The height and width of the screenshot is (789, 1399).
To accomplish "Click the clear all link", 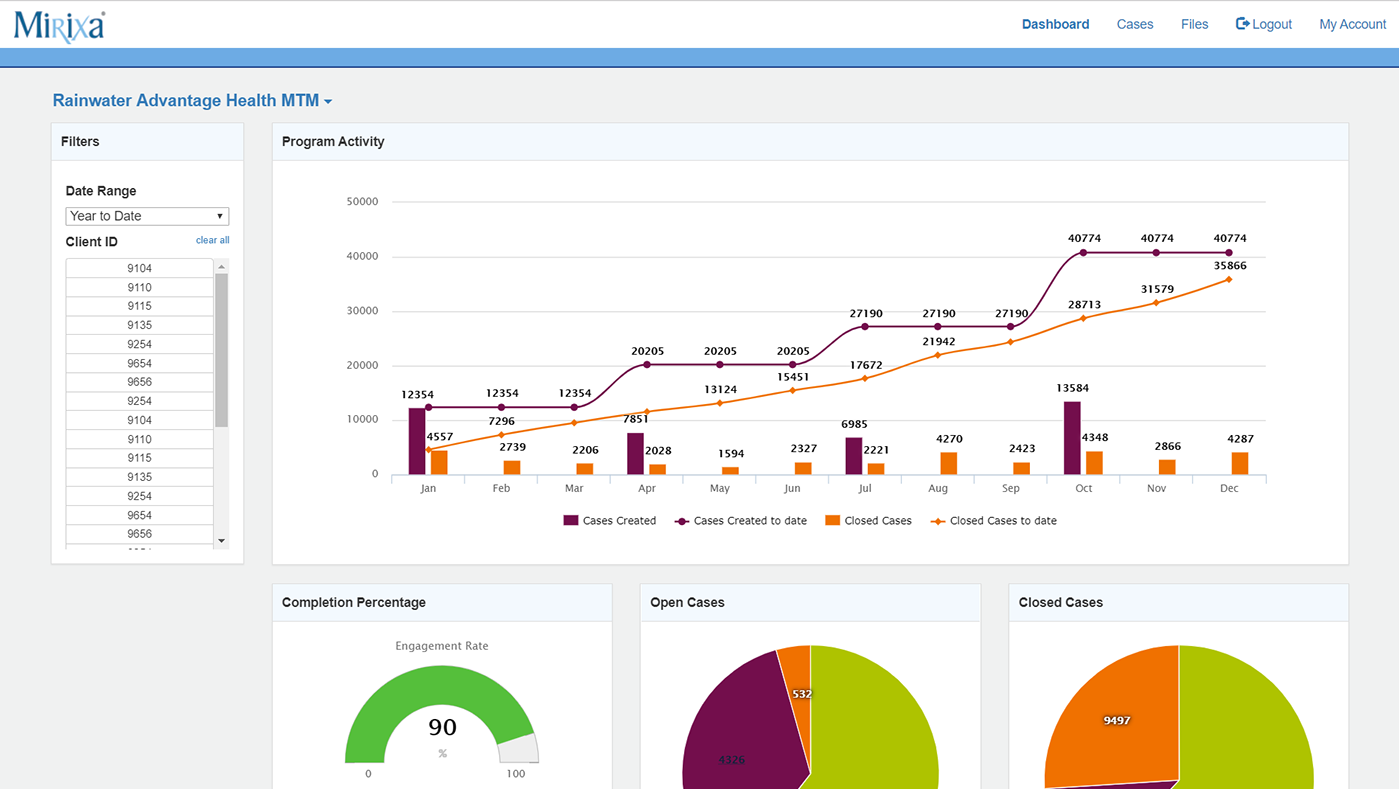I will (x=212, y=240).
